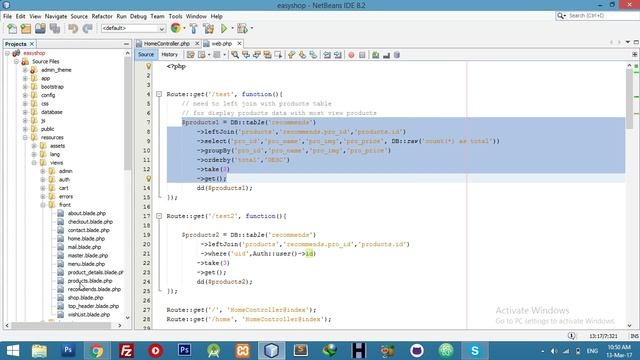Switch to the HomeController.php tab
This screenshot has height=360, width=640.
coord(167,43)
